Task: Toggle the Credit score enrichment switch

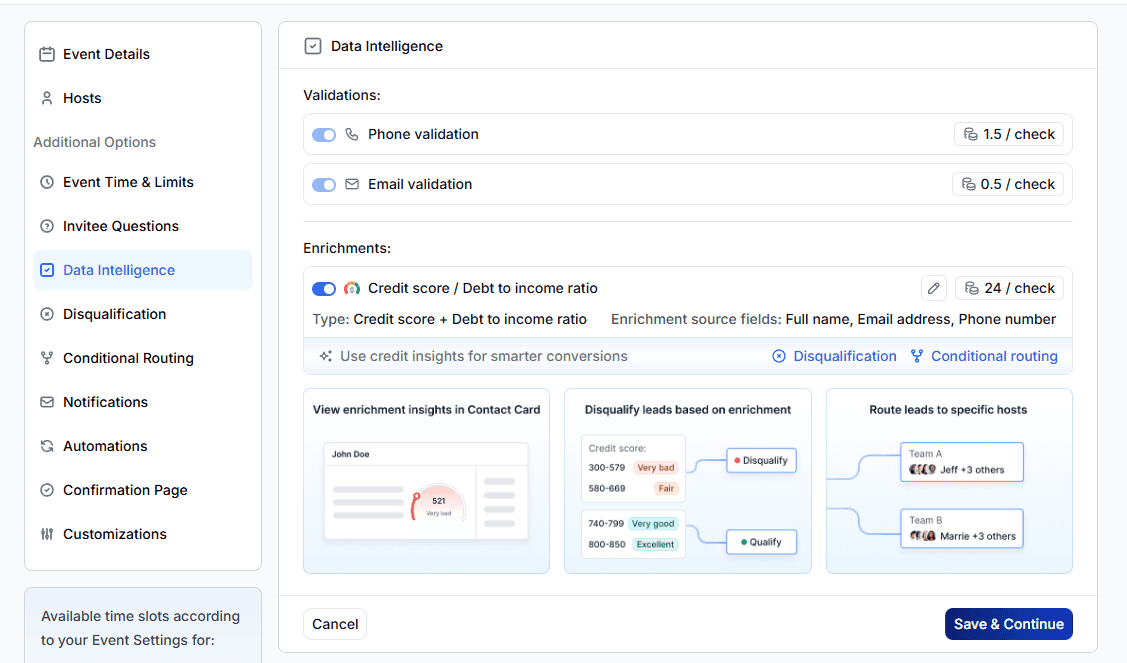Action: pos(324,288)
